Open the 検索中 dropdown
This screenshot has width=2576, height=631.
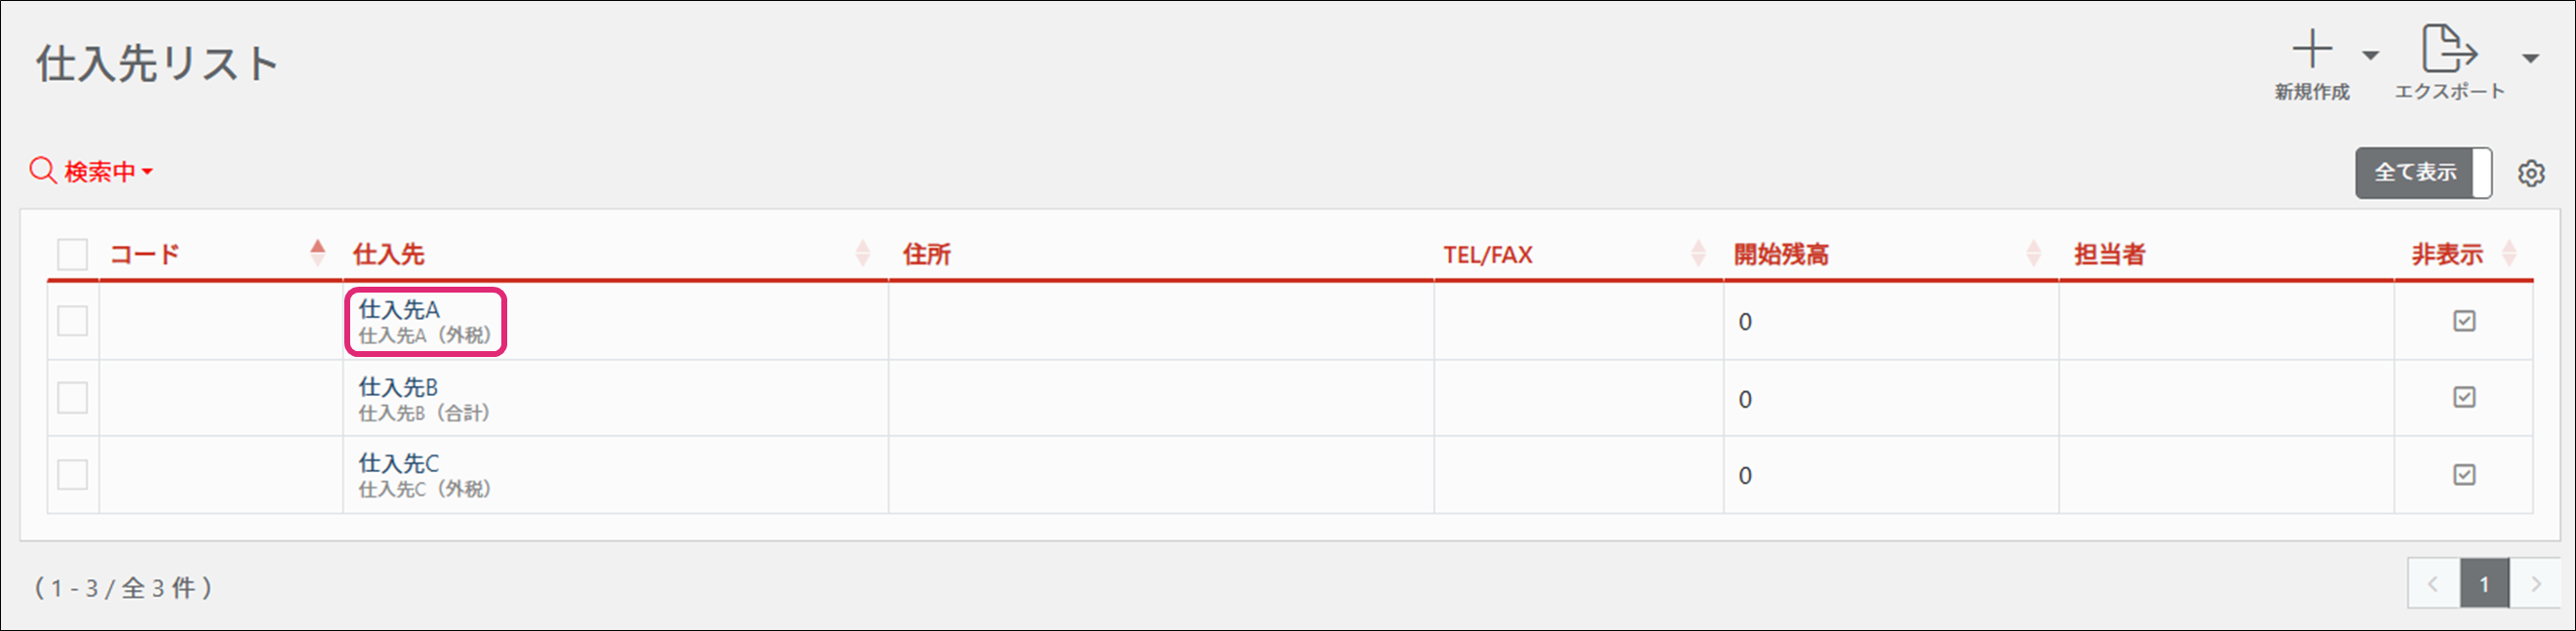(108, 172)
